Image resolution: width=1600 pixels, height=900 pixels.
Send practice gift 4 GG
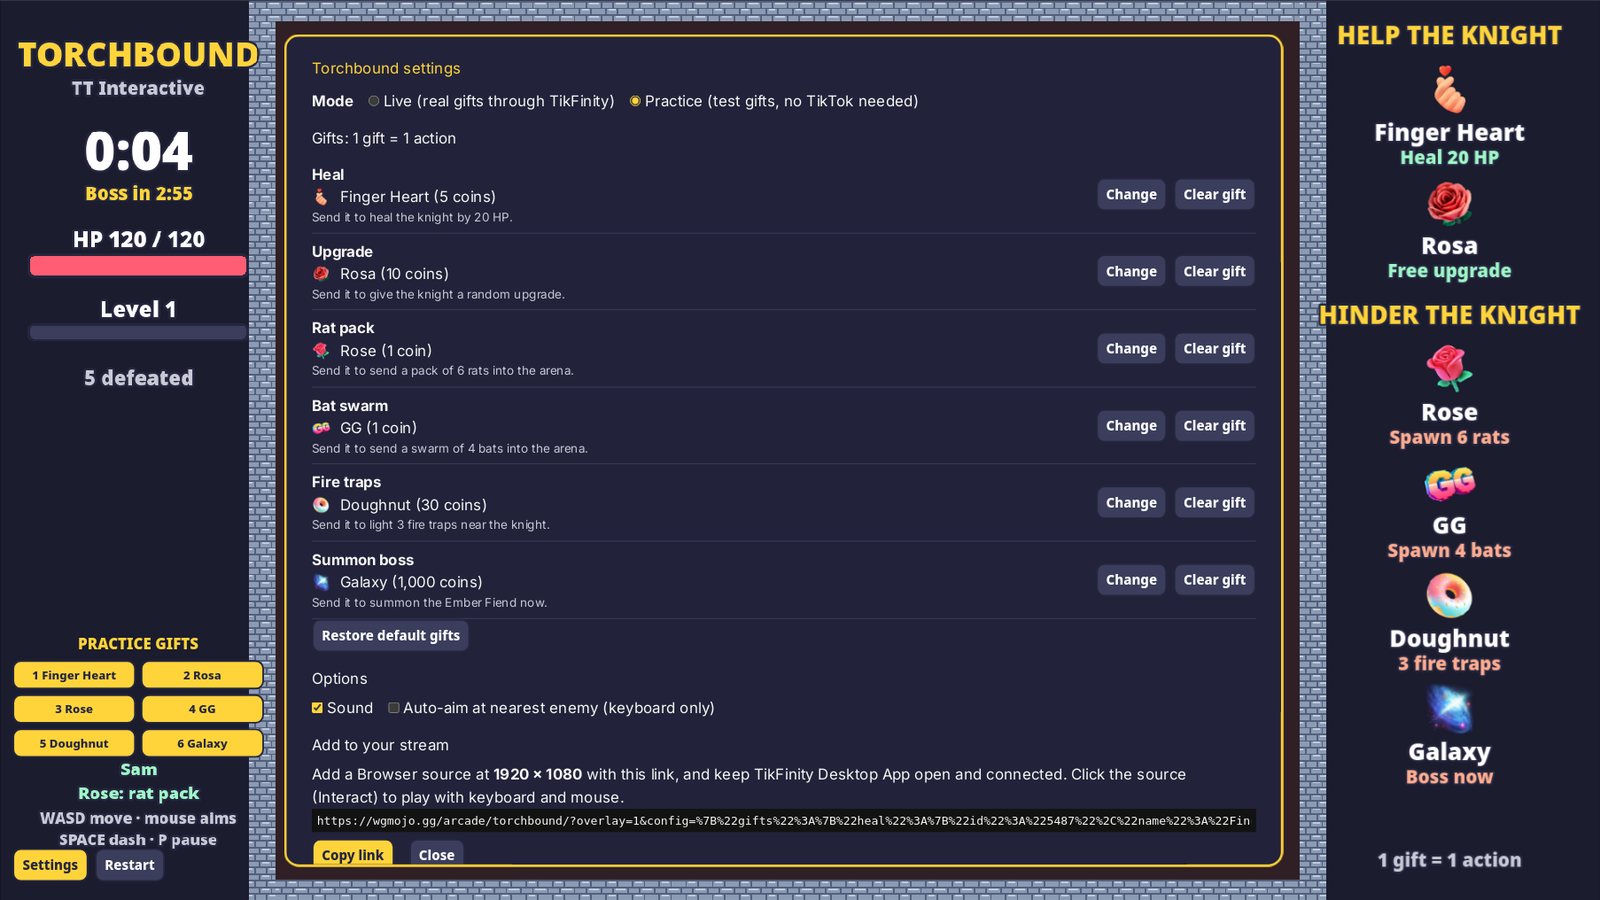click(202, 710)
